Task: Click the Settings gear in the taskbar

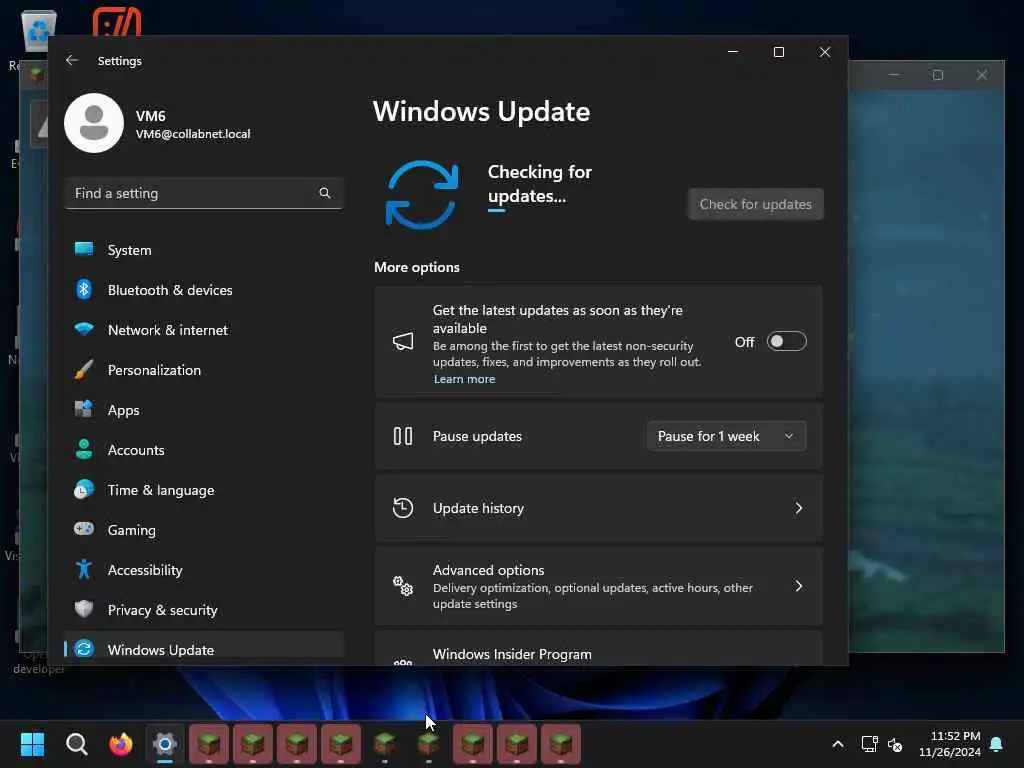Action: 165,743
